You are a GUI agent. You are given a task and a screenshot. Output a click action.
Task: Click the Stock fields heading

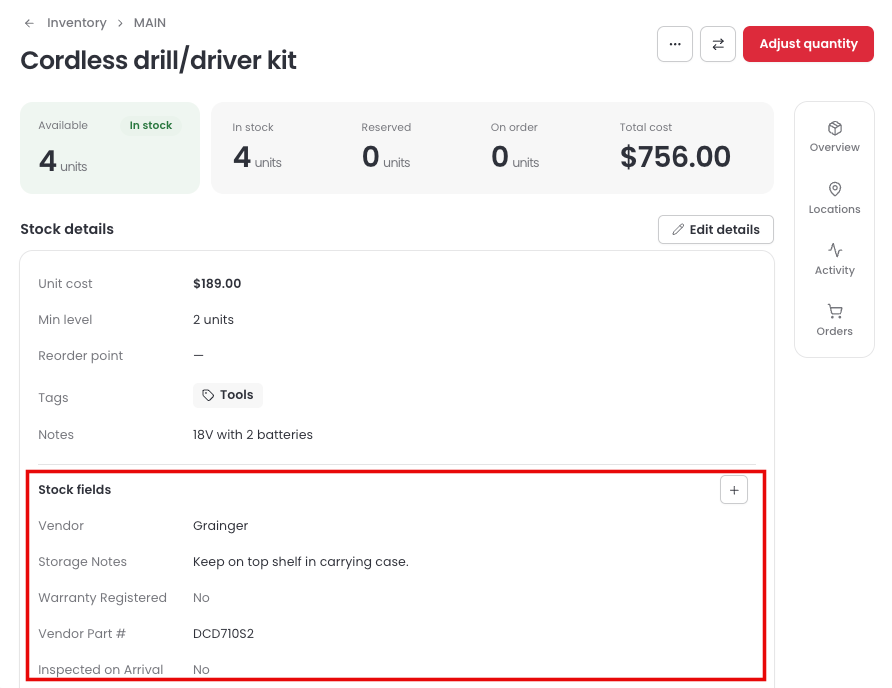click(75, 489)
